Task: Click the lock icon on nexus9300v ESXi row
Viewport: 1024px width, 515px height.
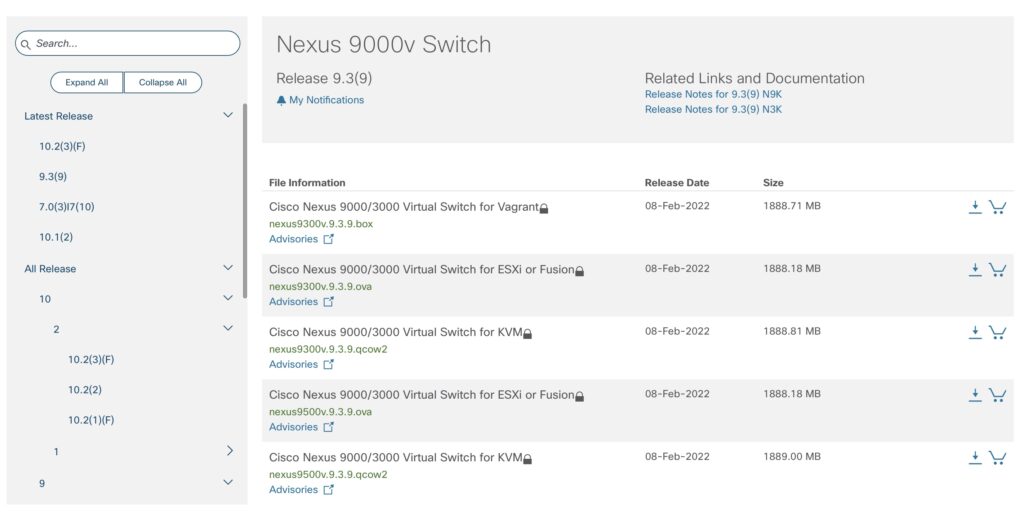Action: [x=579, y=271]
